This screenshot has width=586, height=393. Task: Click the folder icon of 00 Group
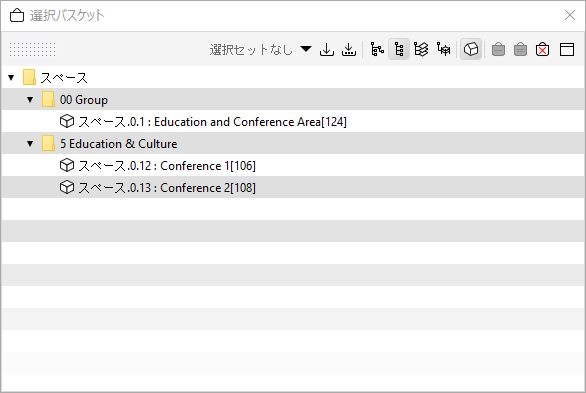tap(49, 99)
